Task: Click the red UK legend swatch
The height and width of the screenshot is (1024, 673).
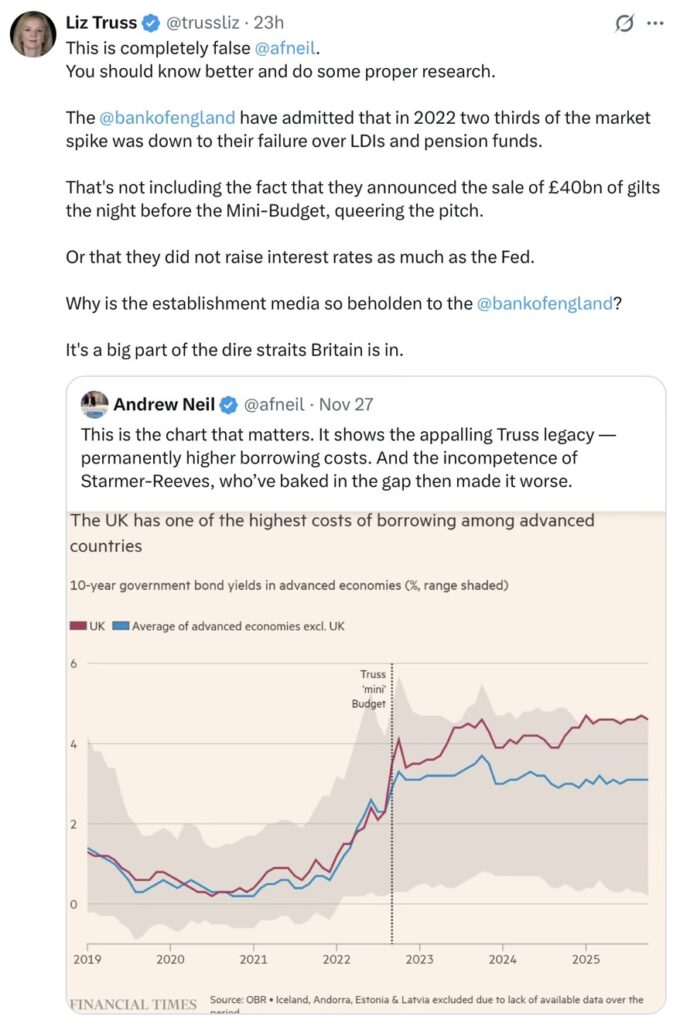Action: (77, 626)
